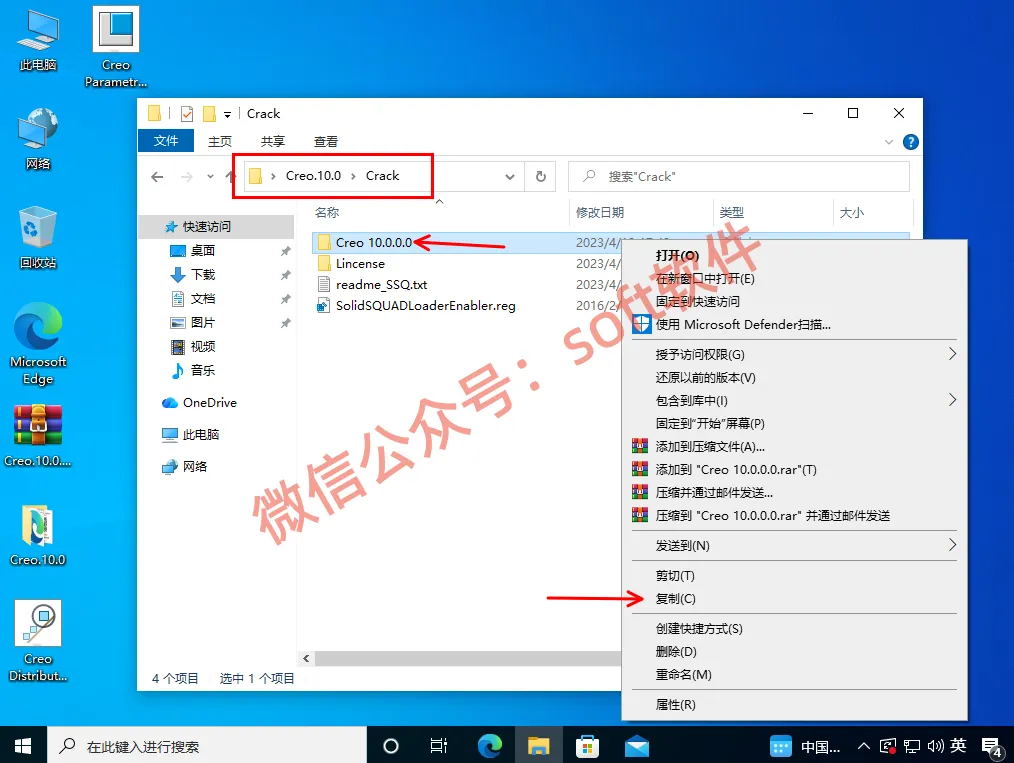The image size is (1014, 763).
Task: Switch to the 查看 ribbon tab
Action: point(325,141)
